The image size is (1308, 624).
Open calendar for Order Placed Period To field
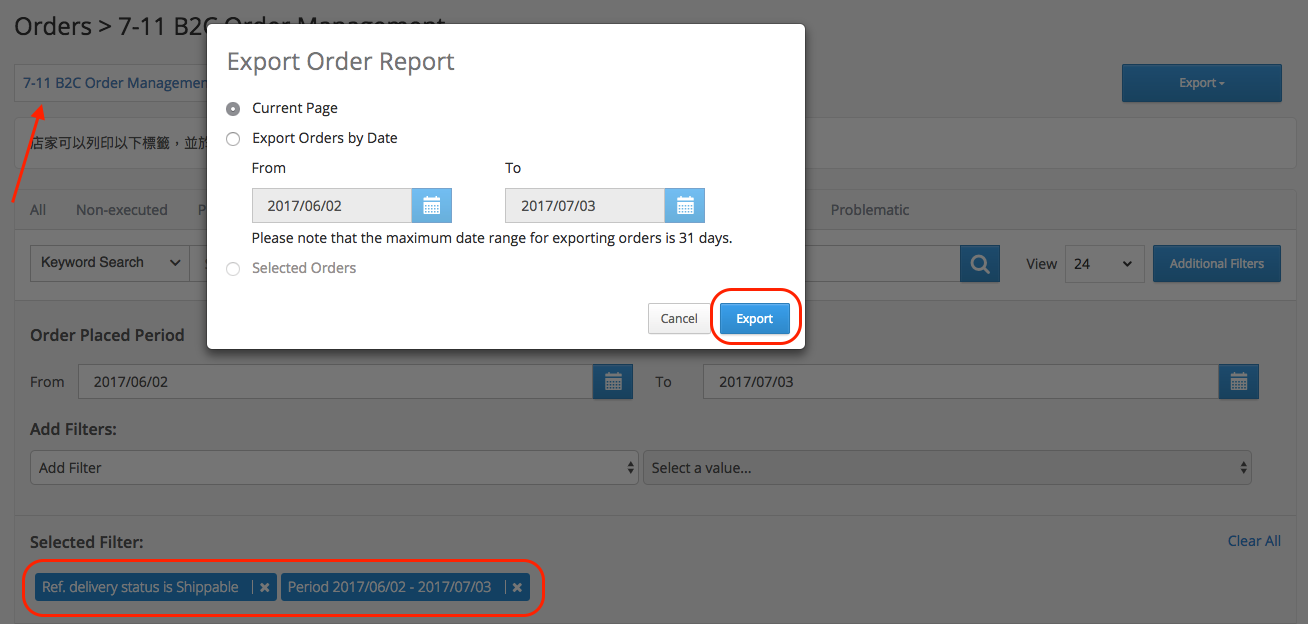1238,381
